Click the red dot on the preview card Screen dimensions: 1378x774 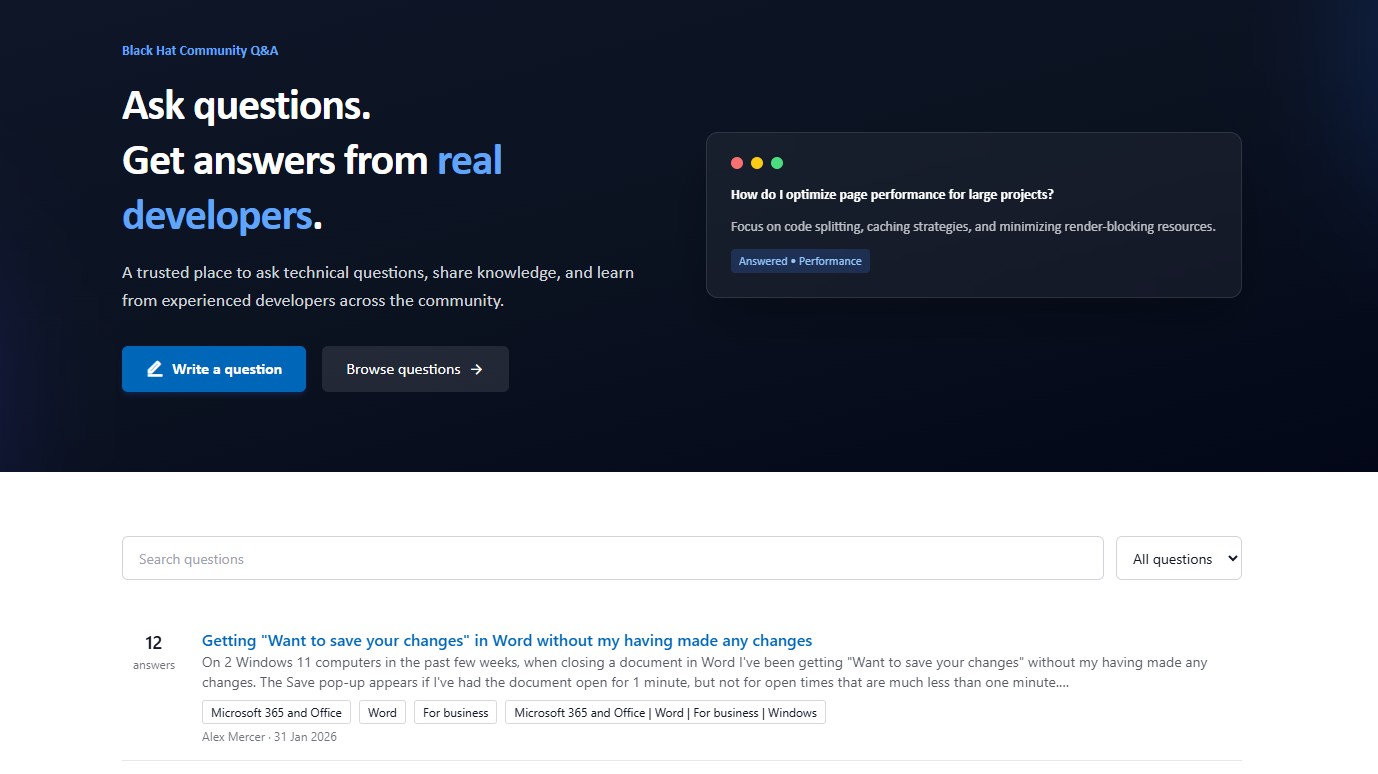click(737, 162)
